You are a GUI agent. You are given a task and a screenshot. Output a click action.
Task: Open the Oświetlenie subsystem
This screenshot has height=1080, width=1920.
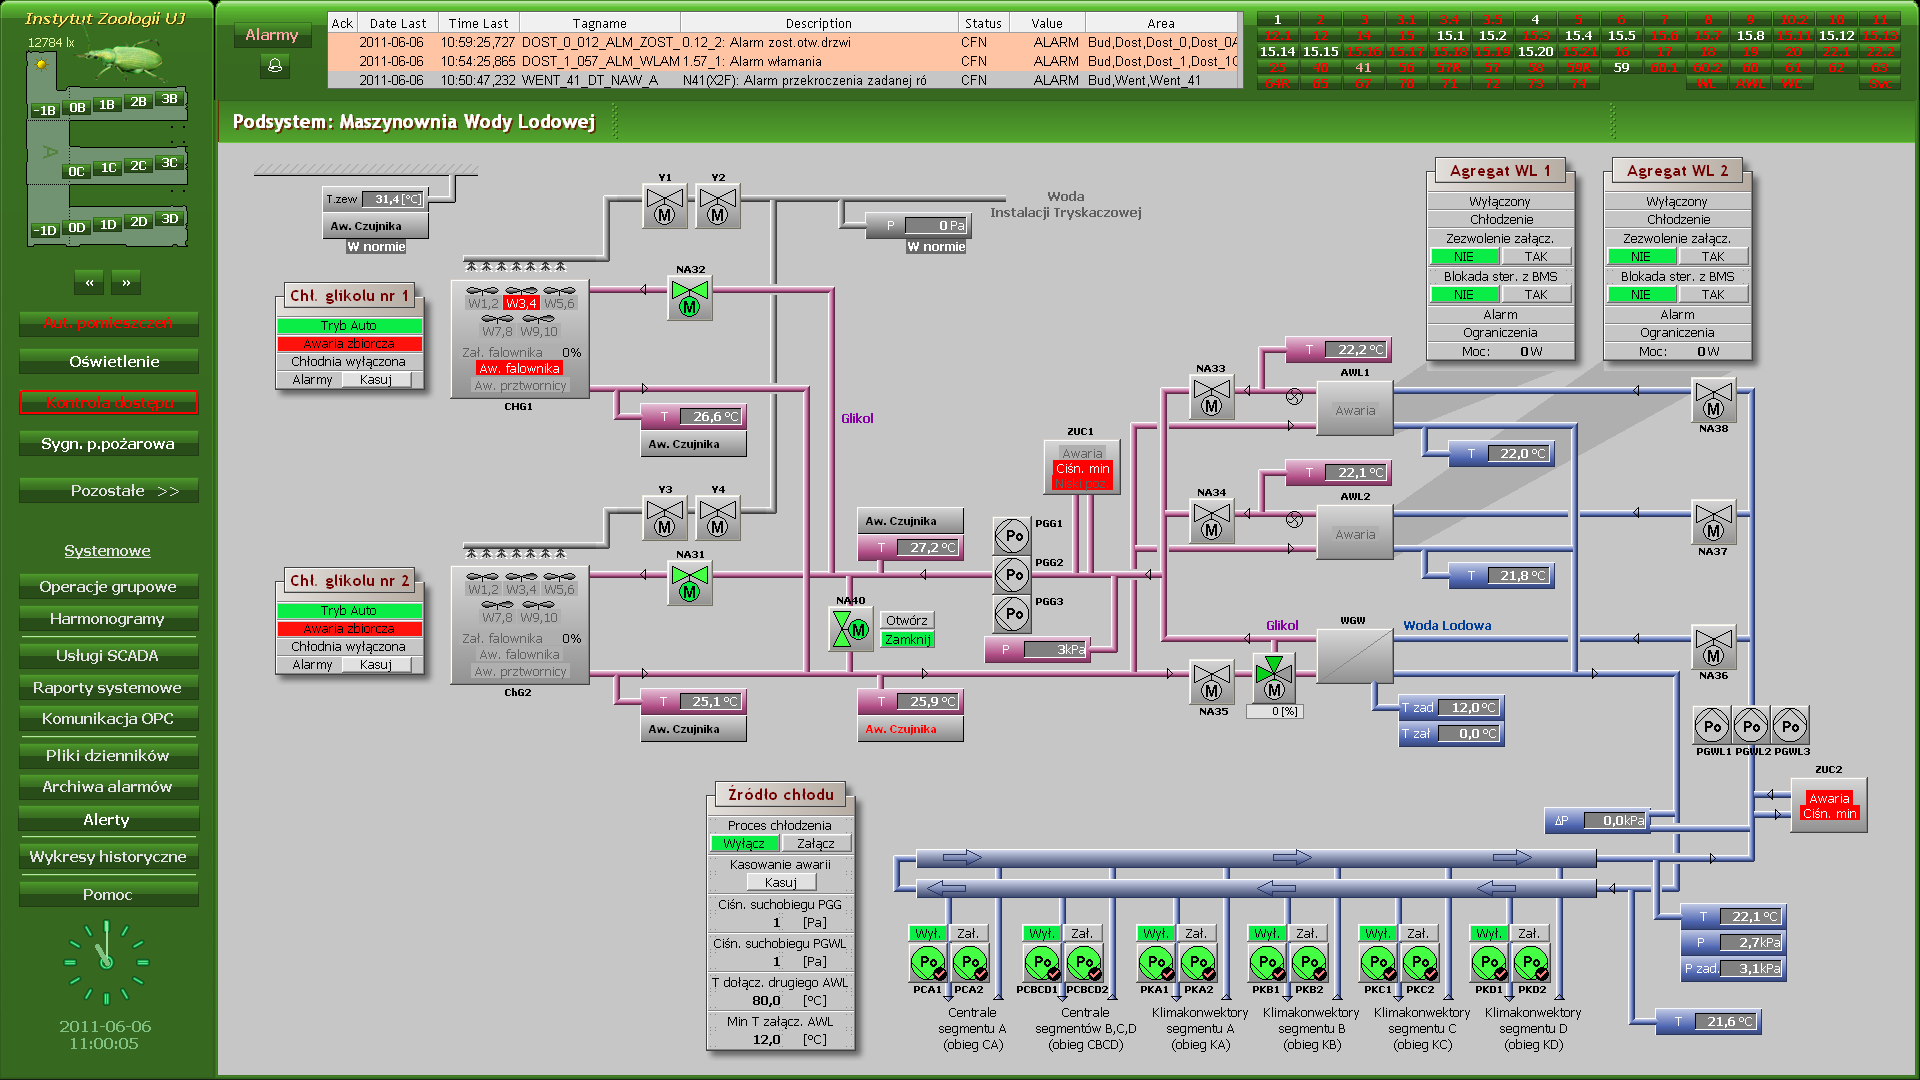pyautogui.click(x=109, y=362)
